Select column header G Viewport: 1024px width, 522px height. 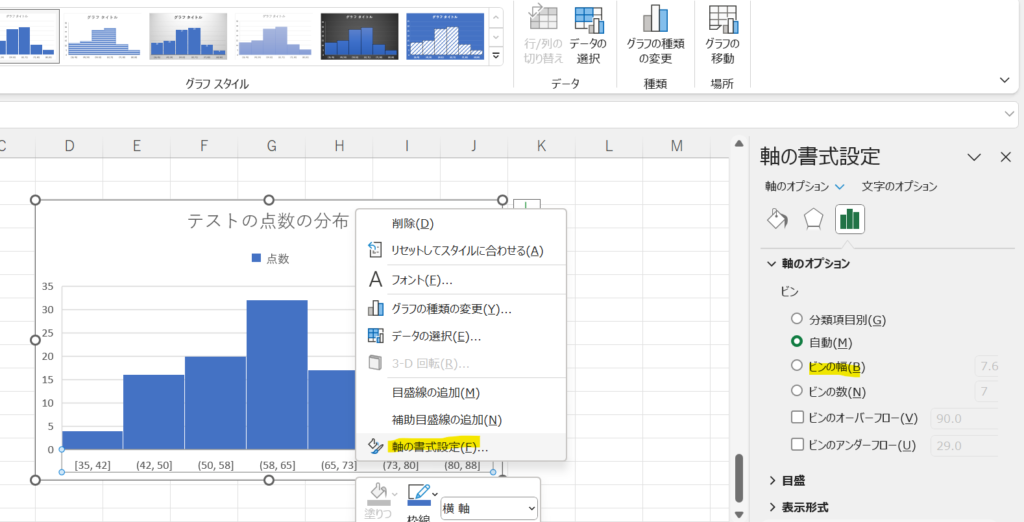pos(272,146)
